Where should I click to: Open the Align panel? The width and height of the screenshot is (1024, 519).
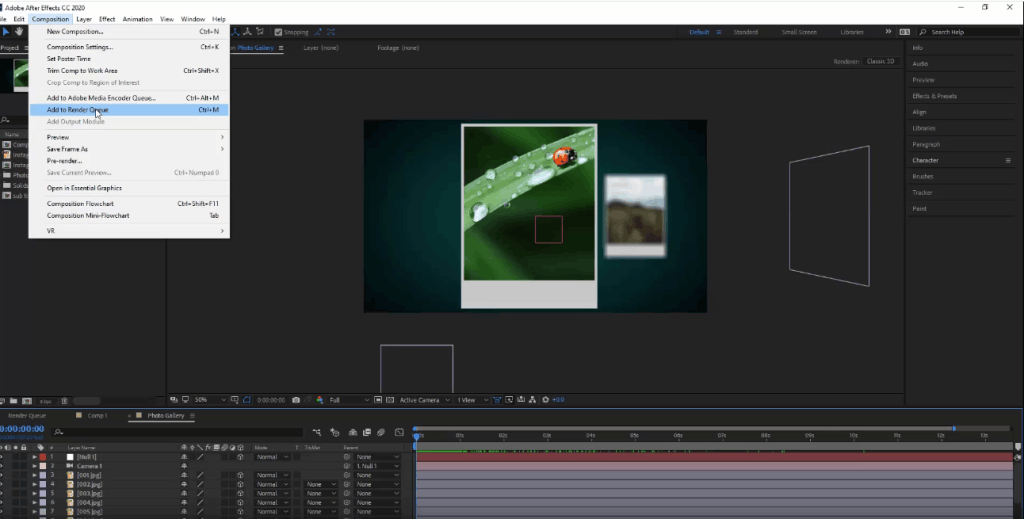coord(920,112)
